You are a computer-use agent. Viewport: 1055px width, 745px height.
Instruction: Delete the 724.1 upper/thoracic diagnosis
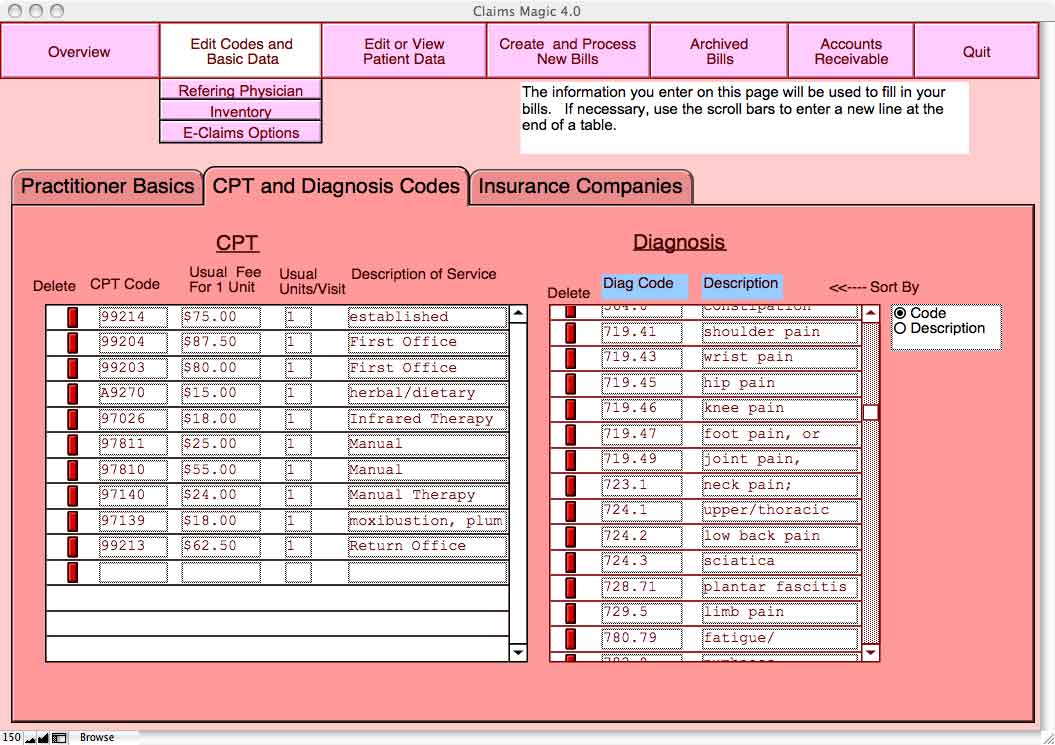[571, 511]
